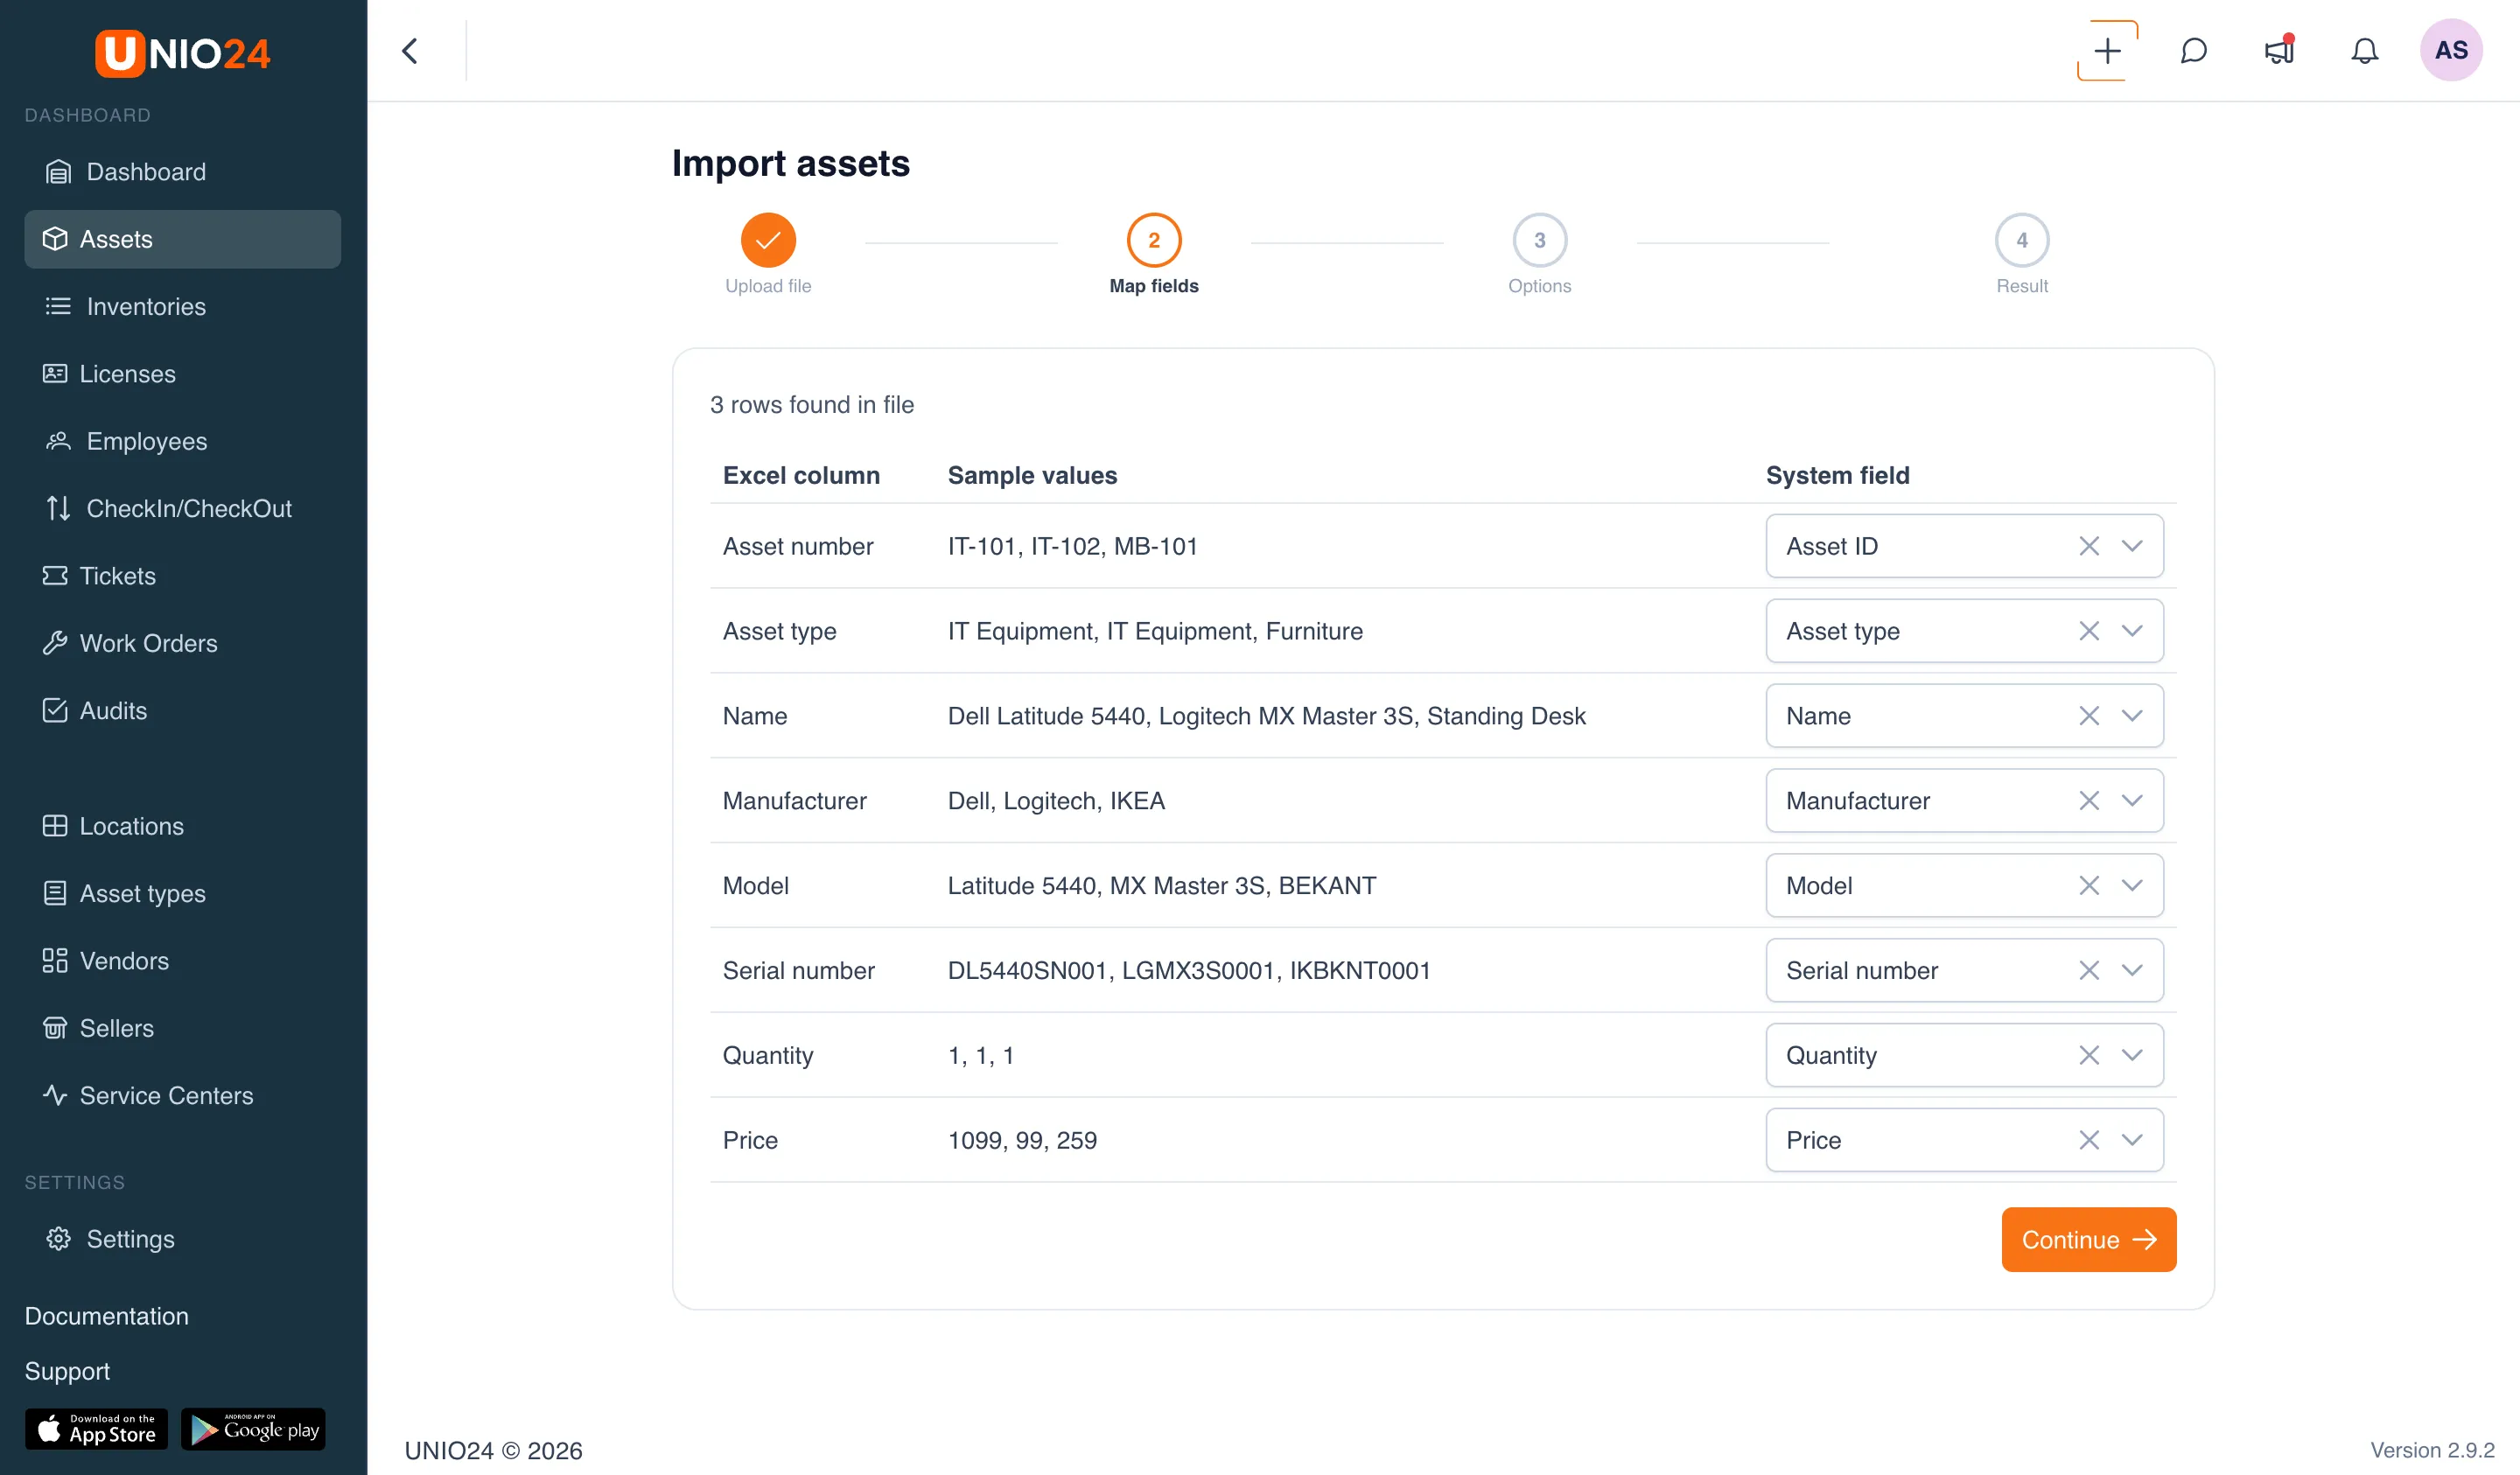Screen dimensions: 2520x1475
Task: Open the App Store download badge
Action: (96, 1429)
